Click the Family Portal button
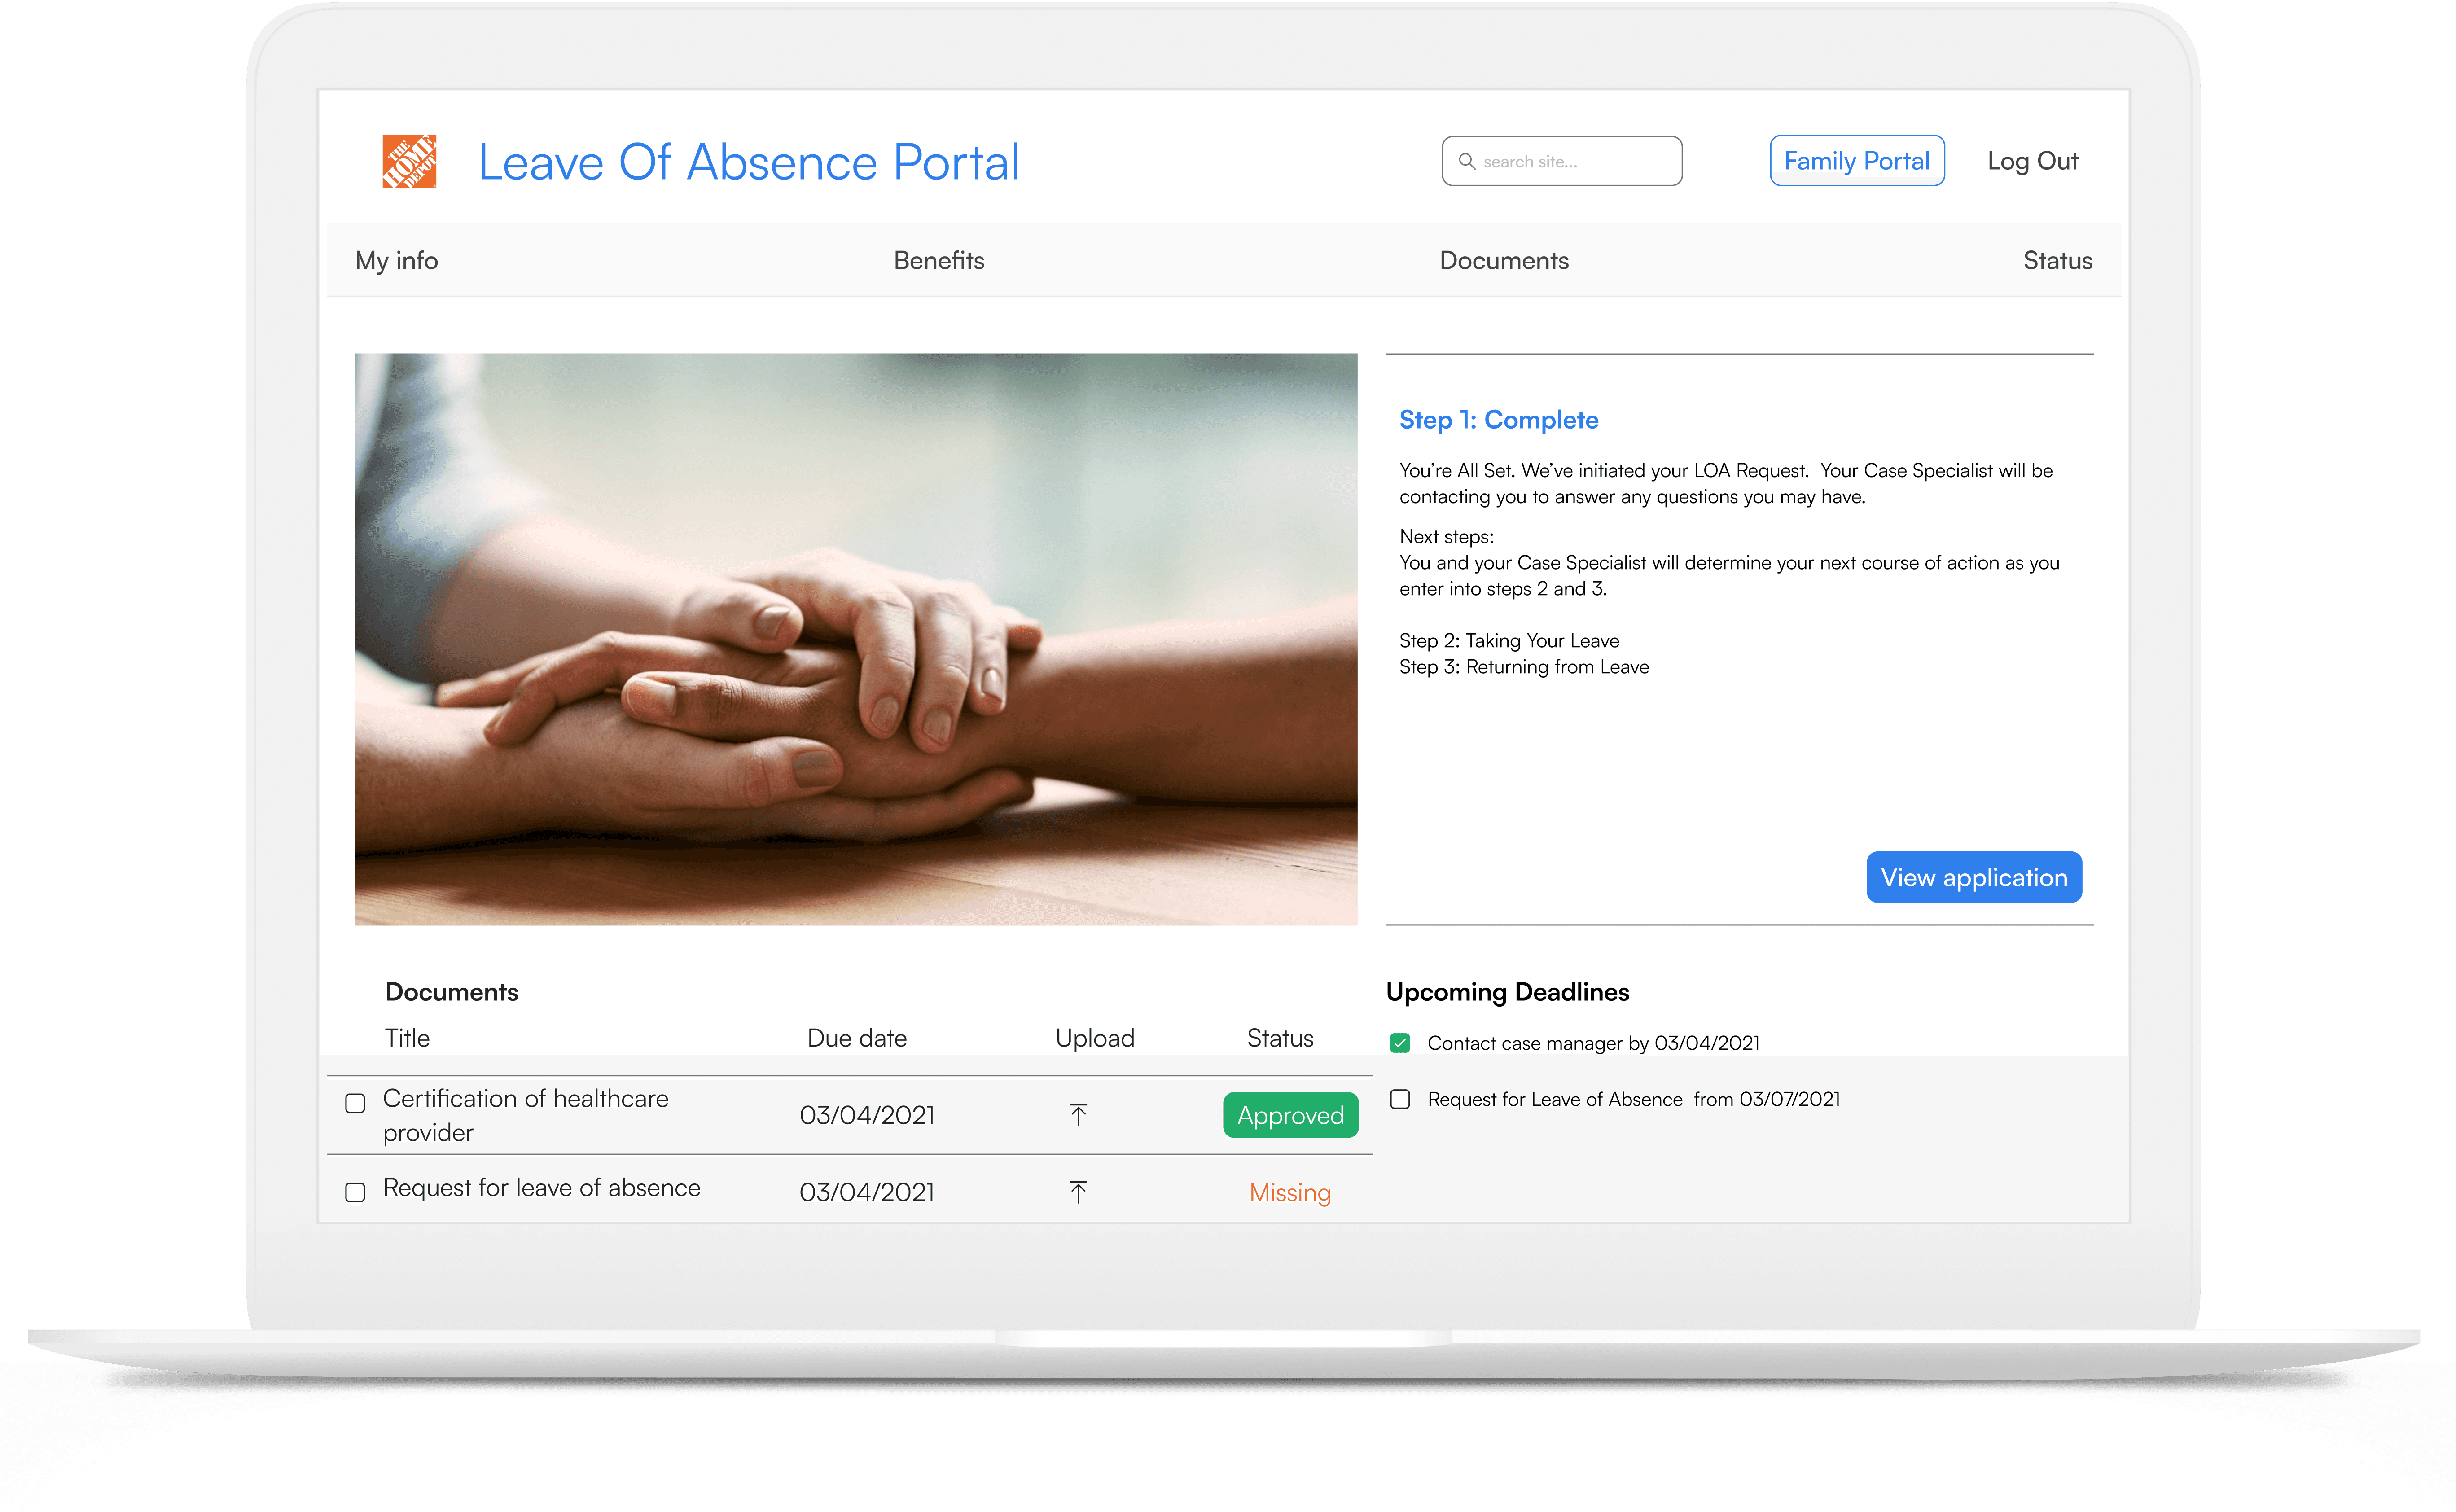The width and height of the screenshot is (2456, 1512). point(1856,161)
